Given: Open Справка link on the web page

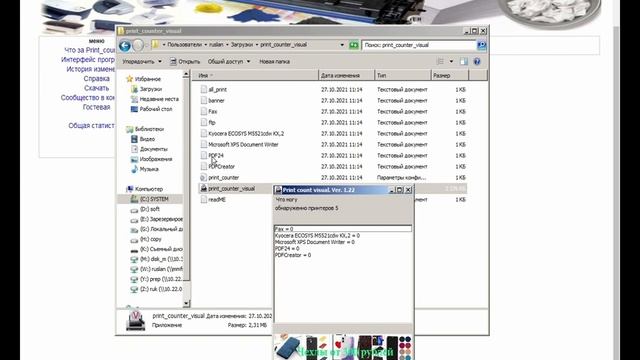Looking at the screenshot, I should pyautogui.click(x=96, y=78).
